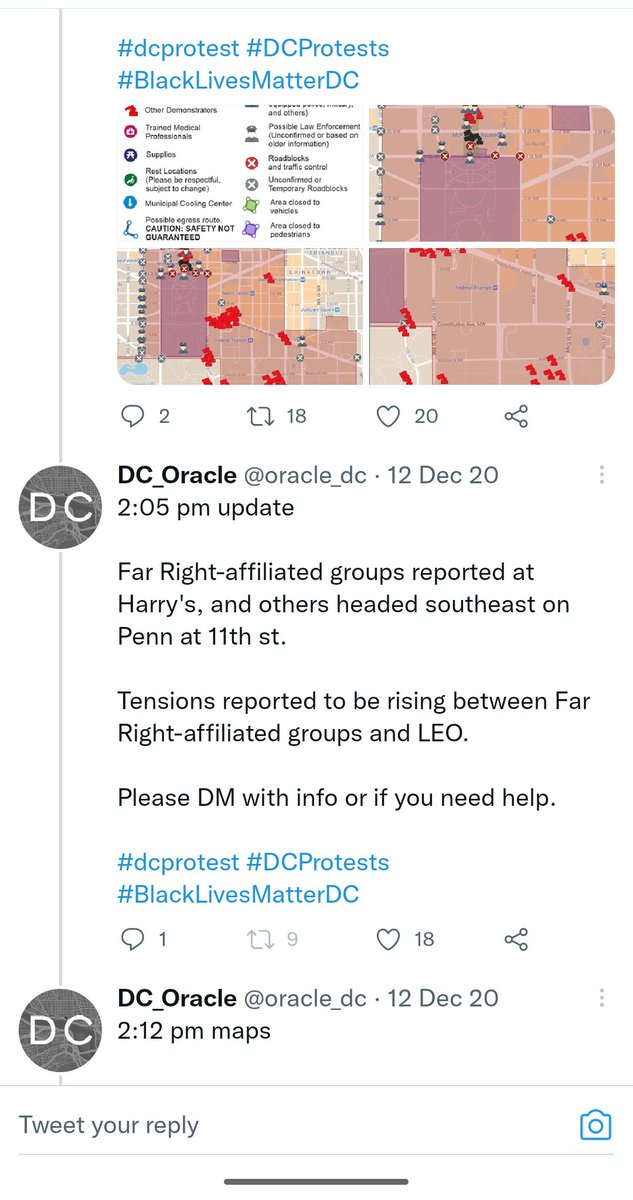The image size is (633, 1200).
Task: Open the bottom-left Chinatown map image
Action: pos(241,316)
